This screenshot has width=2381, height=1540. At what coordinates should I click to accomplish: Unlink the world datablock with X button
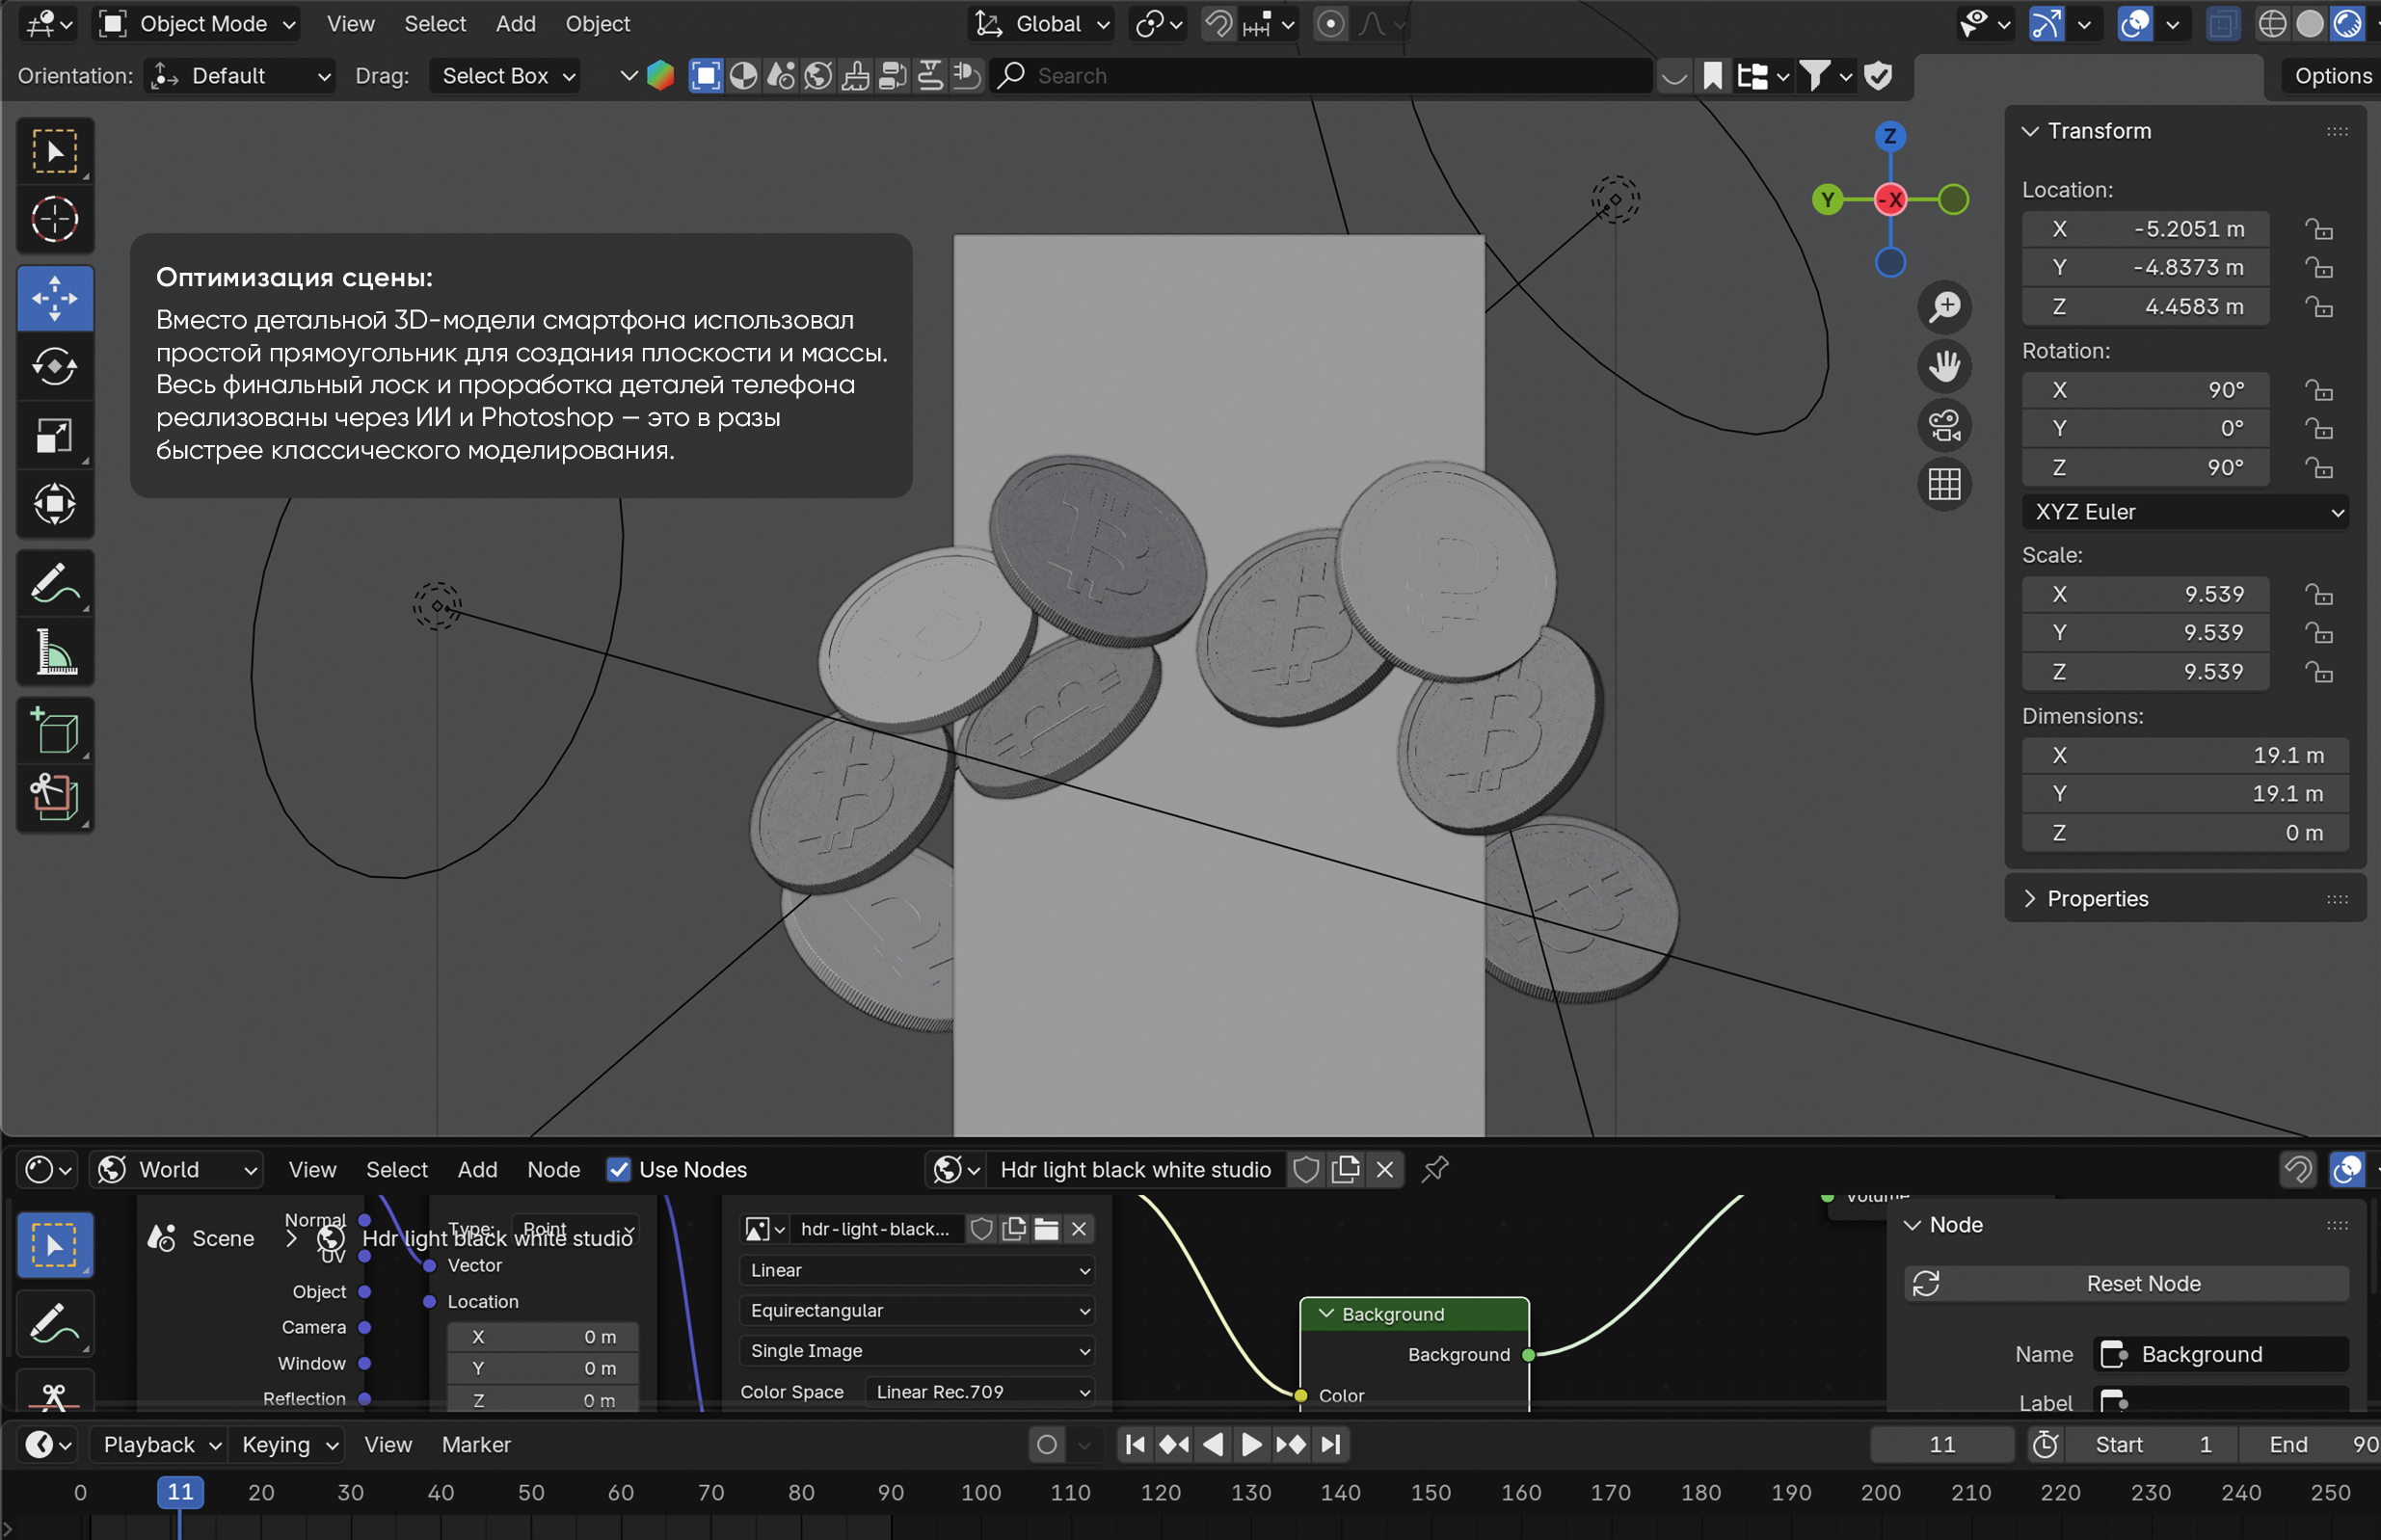[1385, 1169]
